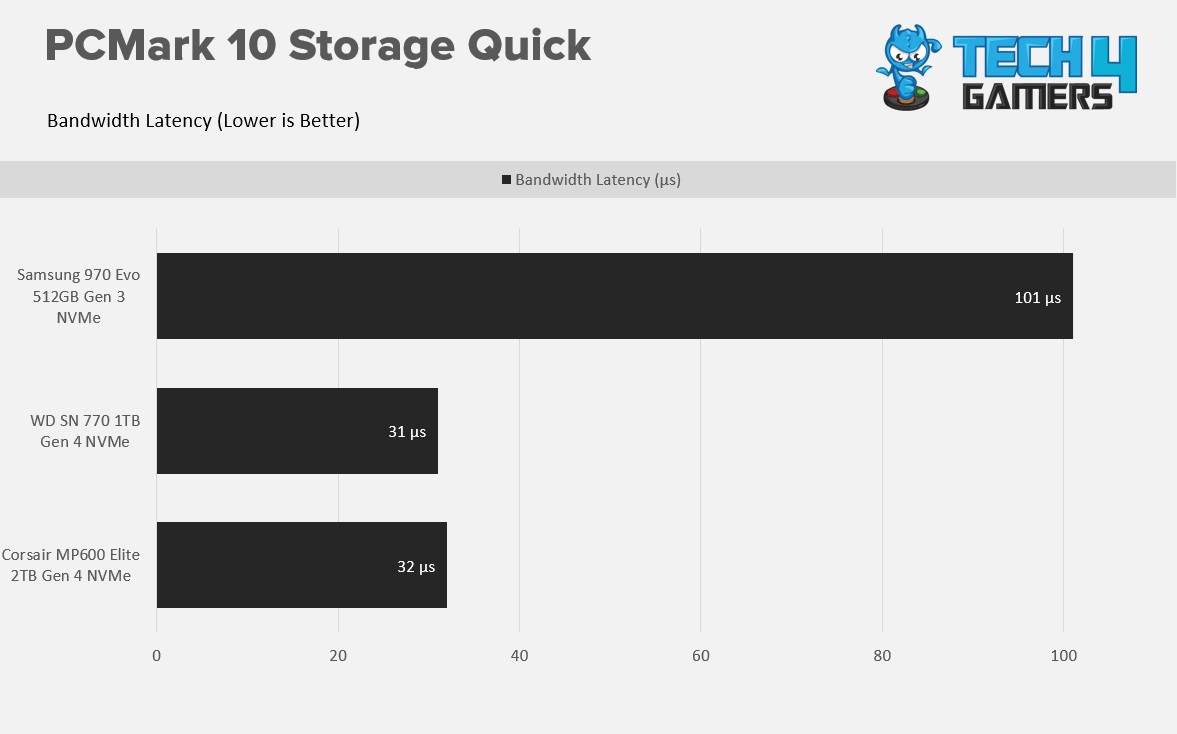Click the WD SN 770 1TB axis label
Viewport: 1177px width, 734px height.
pos(85,431)
